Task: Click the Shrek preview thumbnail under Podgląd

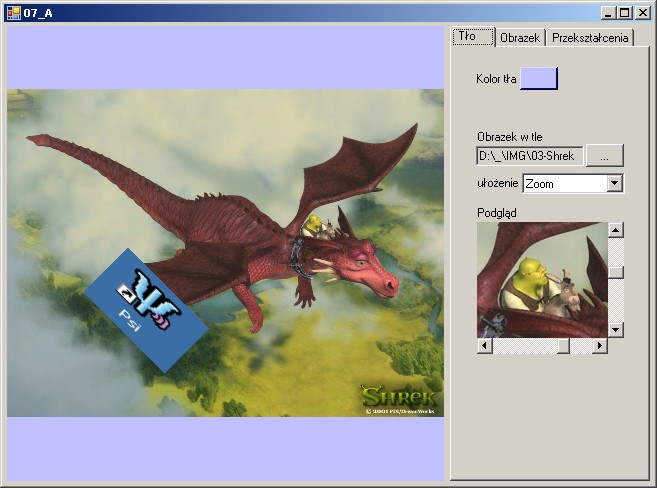Action: pyautogui.click(x=542, y=280)
